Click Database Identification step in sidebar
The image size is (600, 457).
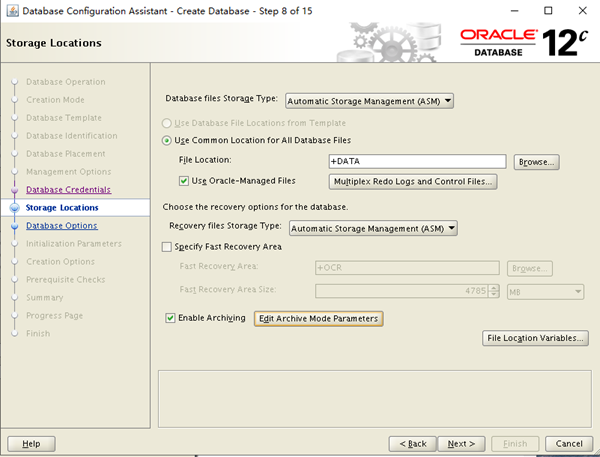(x=72, y=136)
